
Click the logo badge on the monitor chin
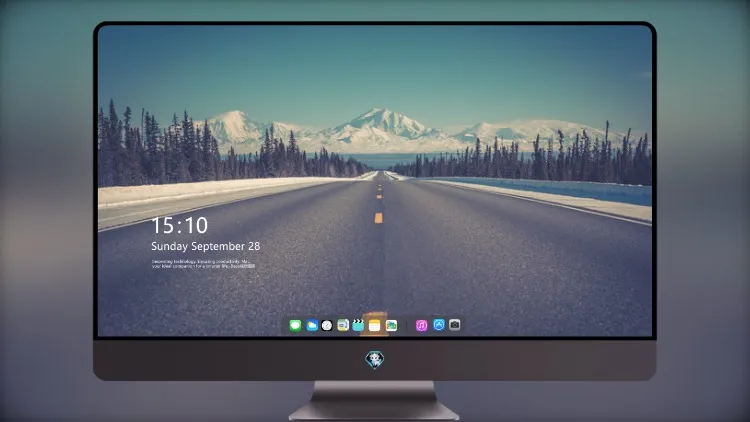[375, 360]
